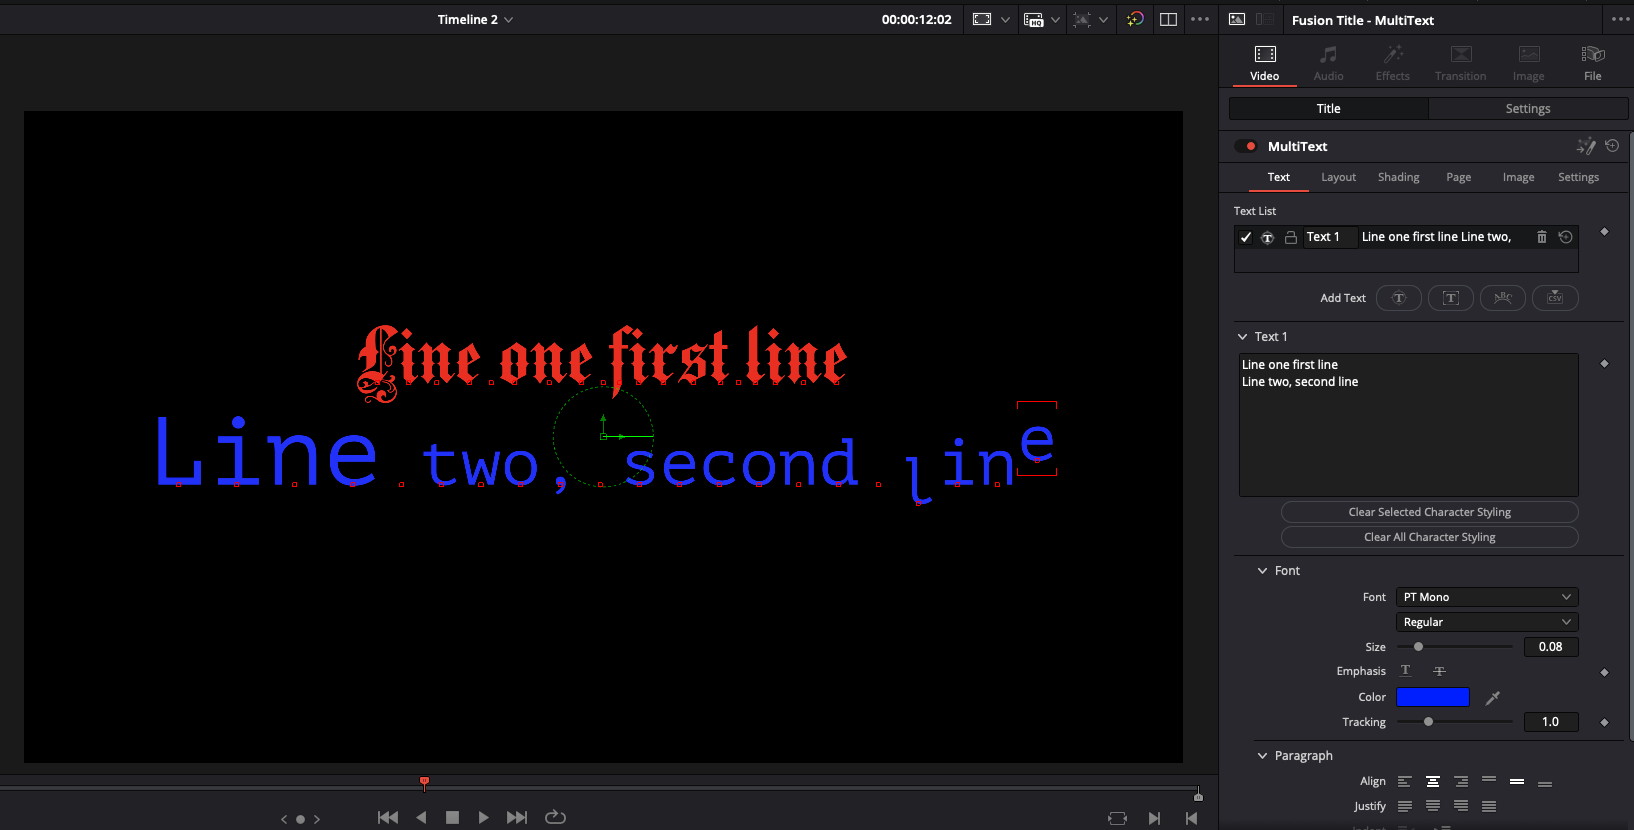Click Clear Selected Character Styling

1429,512
